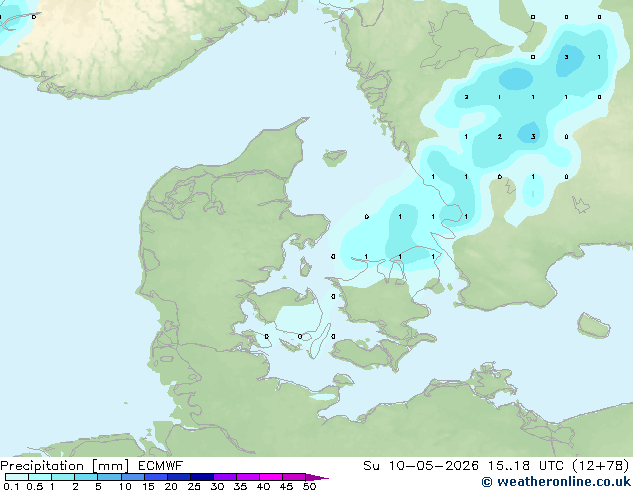
Task: Pick the 10–15 mm blue legend swatch
Action: 133,477
